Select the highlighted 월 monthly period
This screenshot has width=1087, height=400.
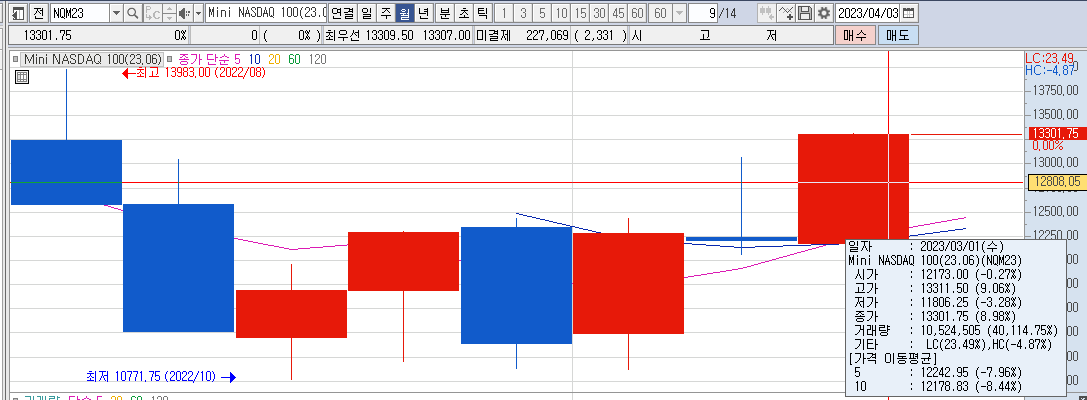click(x=405, y=13)
